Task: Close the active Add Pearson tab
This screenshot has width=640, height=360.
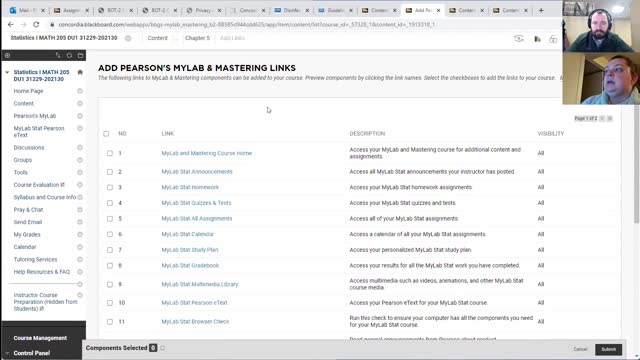Action: (x=438, y=10)
